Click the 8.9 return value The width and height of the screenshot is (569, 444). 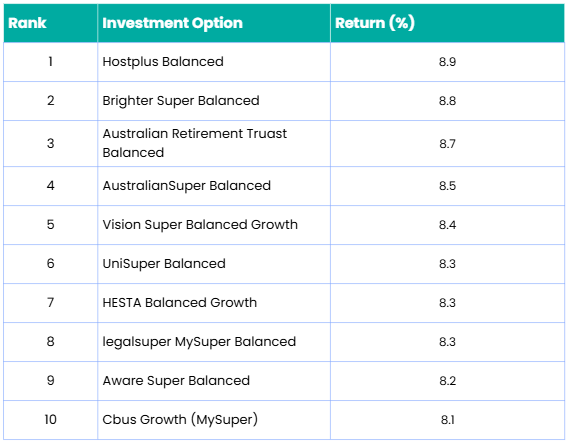(x=447, y=62)
